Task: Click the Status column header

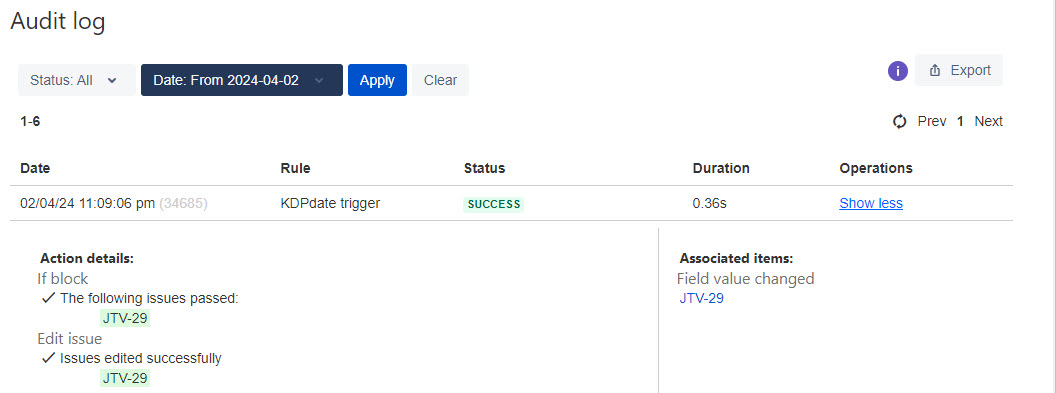Action: (x=484, y=168)
